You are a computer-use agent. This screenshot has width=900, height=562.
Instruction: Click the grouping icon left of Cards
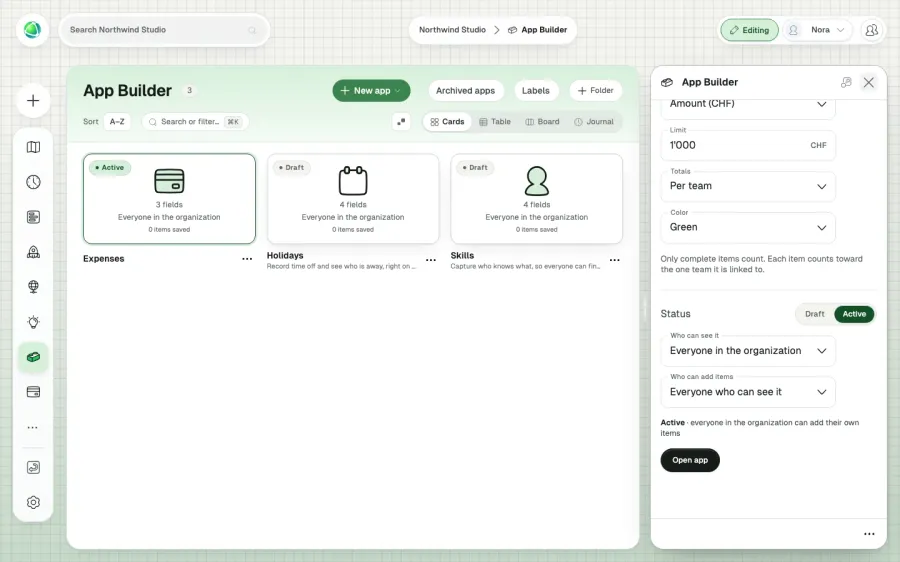point(401,122)
